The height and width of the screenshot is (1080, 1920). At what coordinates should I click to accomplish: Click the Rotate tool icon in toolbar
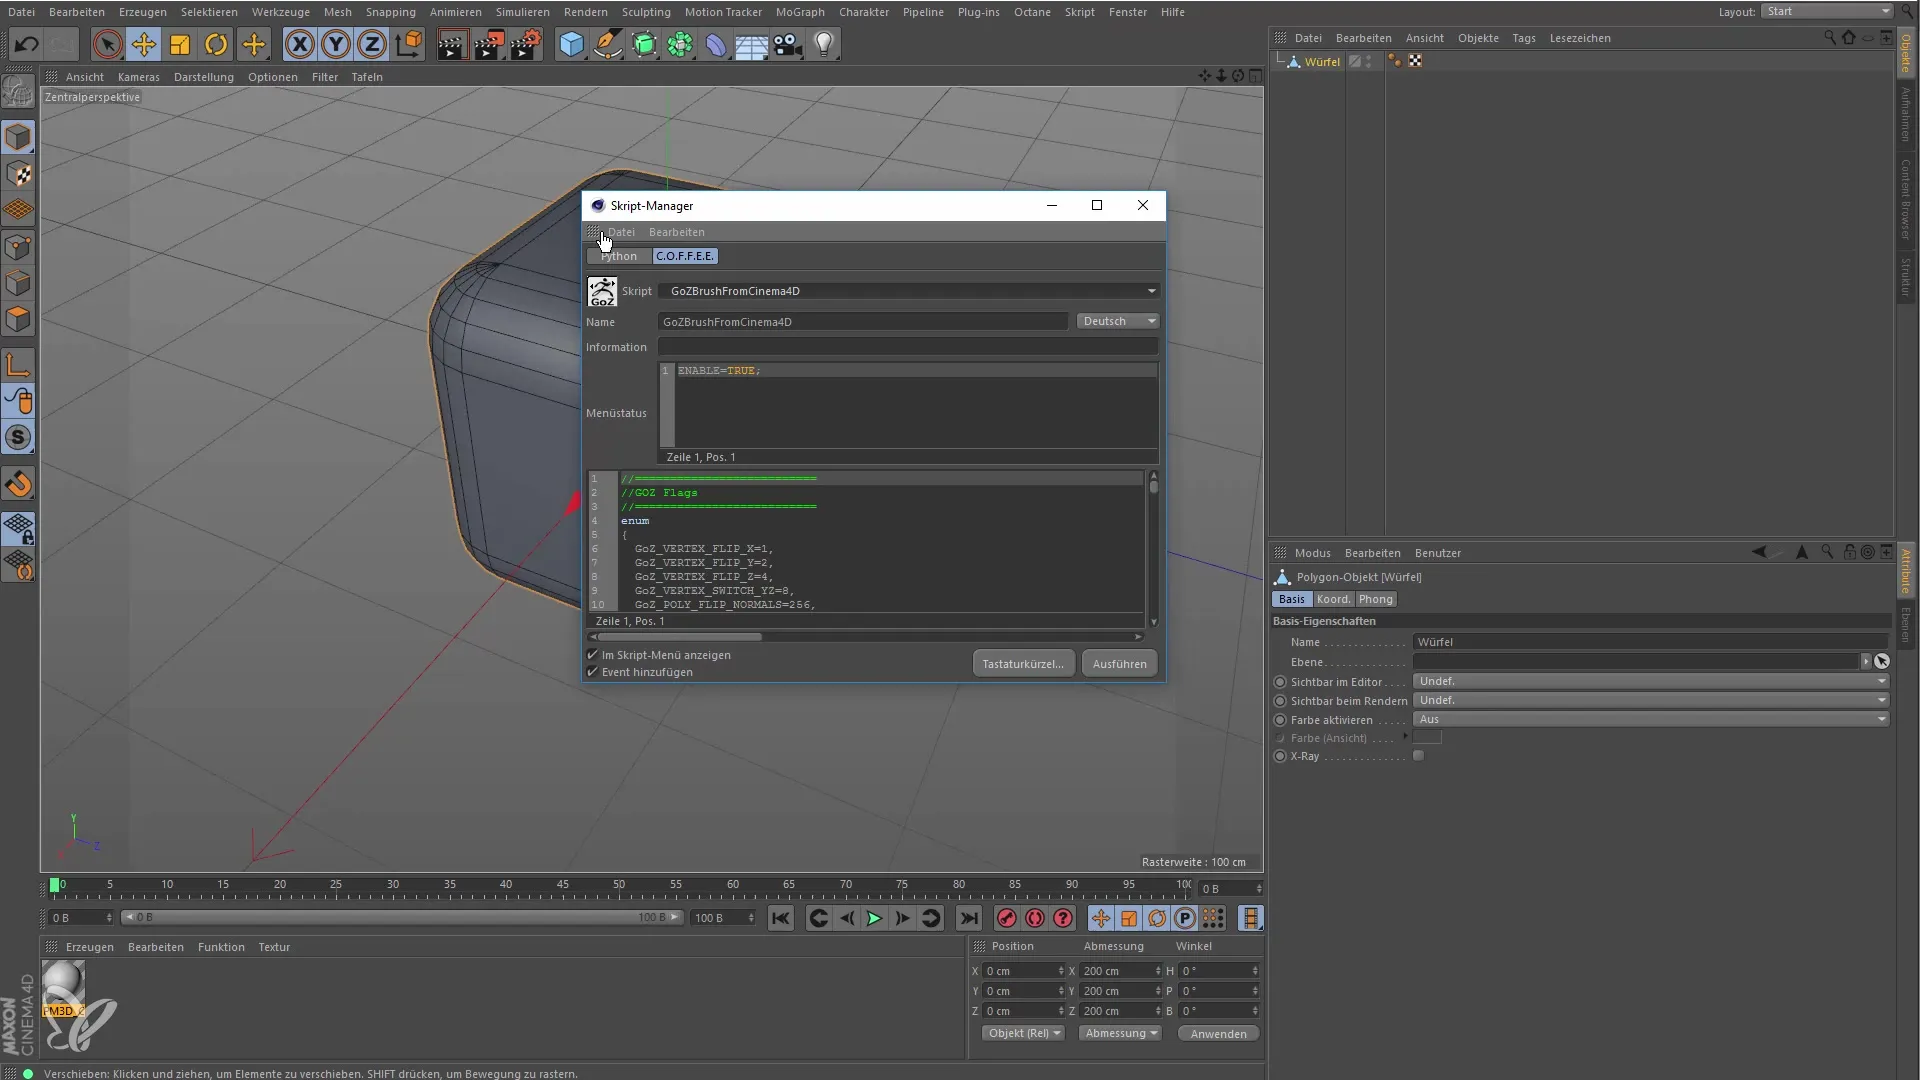tap(216, 44)
